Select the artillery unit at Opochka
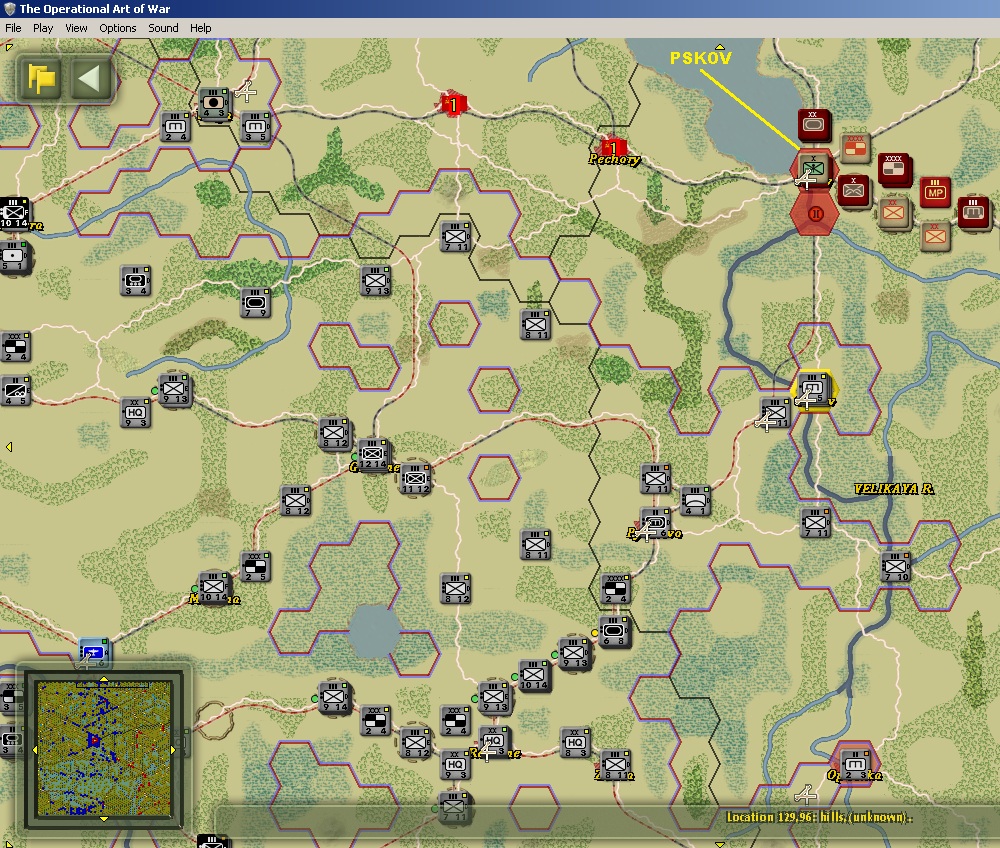The height and width of the screenshot is (848, 1000). point(856,764)
